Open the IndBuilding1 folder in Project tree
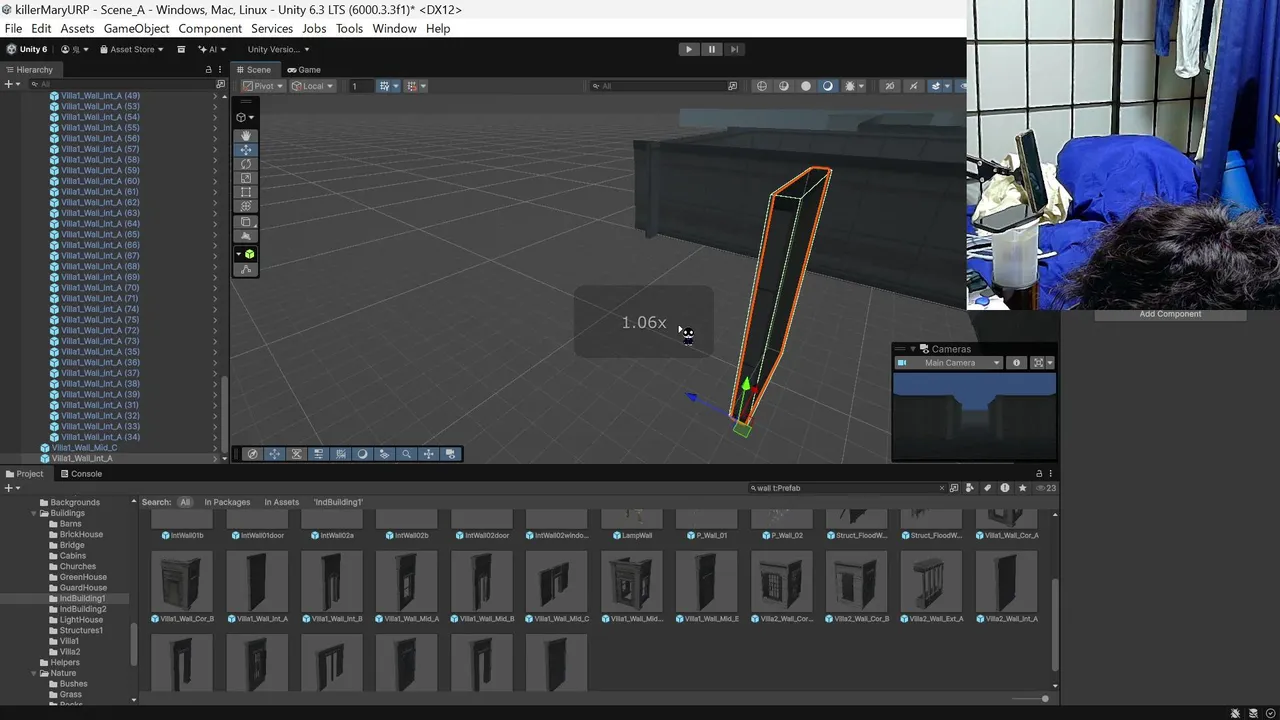Screen dimensions: 1280x720 click(82, 598)
